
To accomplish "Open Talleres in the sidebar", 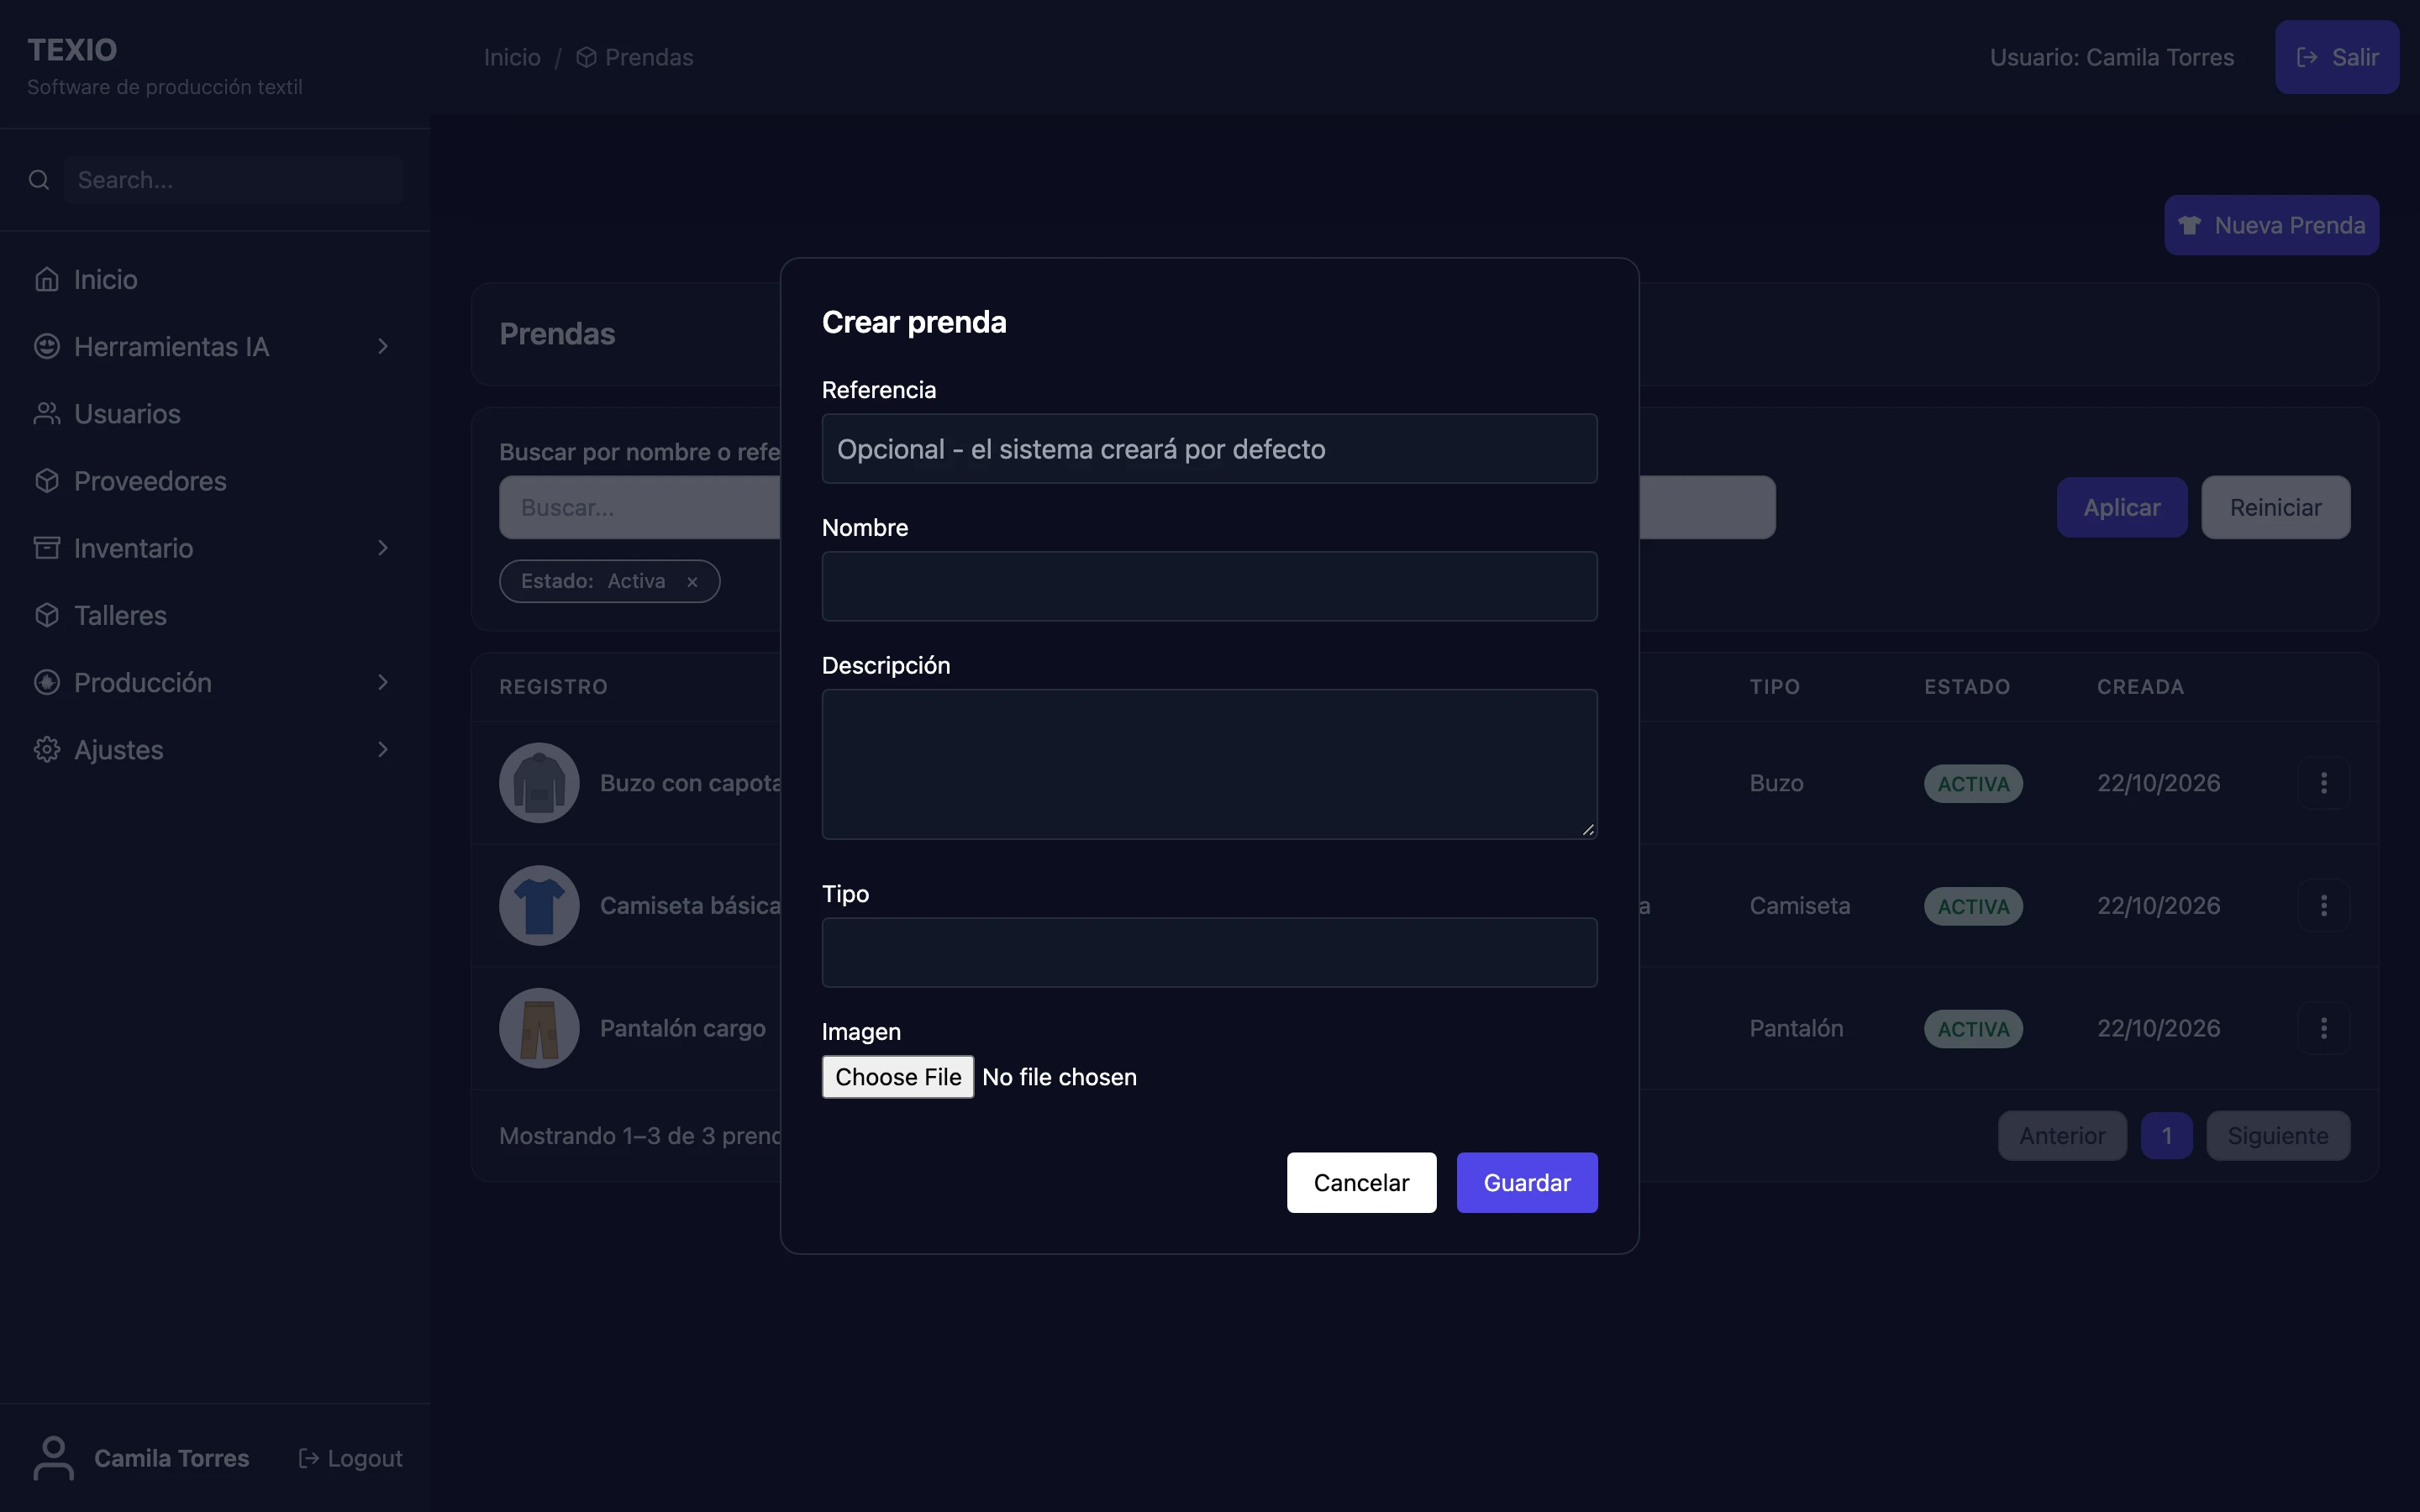I will point(215,614).
